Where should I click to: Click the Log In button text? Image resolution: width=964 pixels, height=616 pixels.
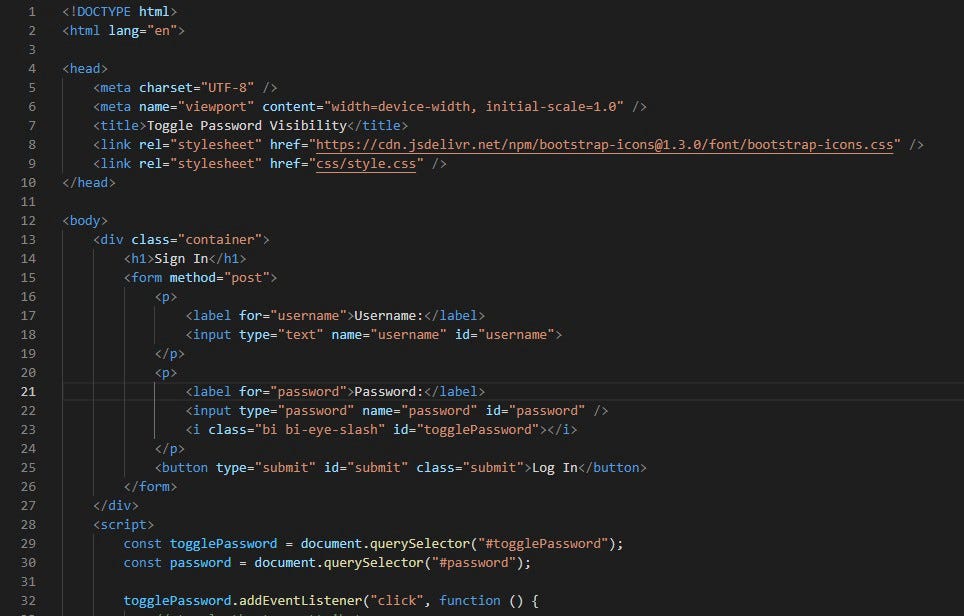(557, 467)
